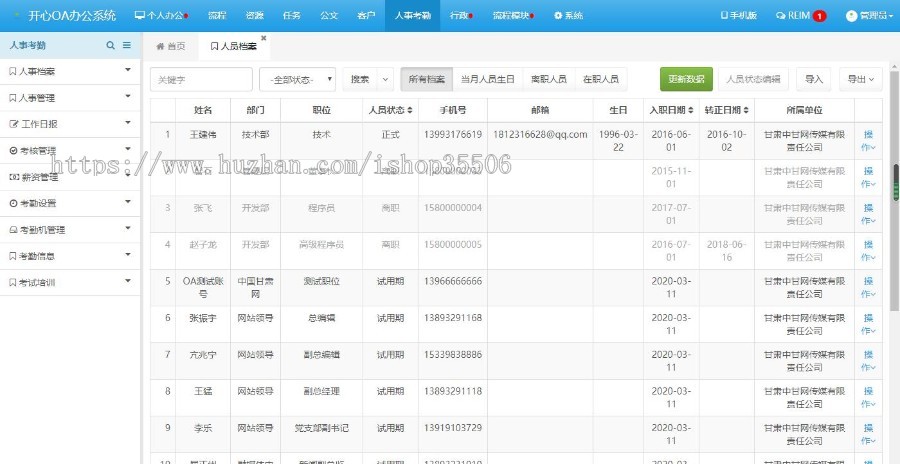The height and width of the screenshot is (464, 900).
Task: Open the -全部状态- dropdown
Action: point(297,79)
